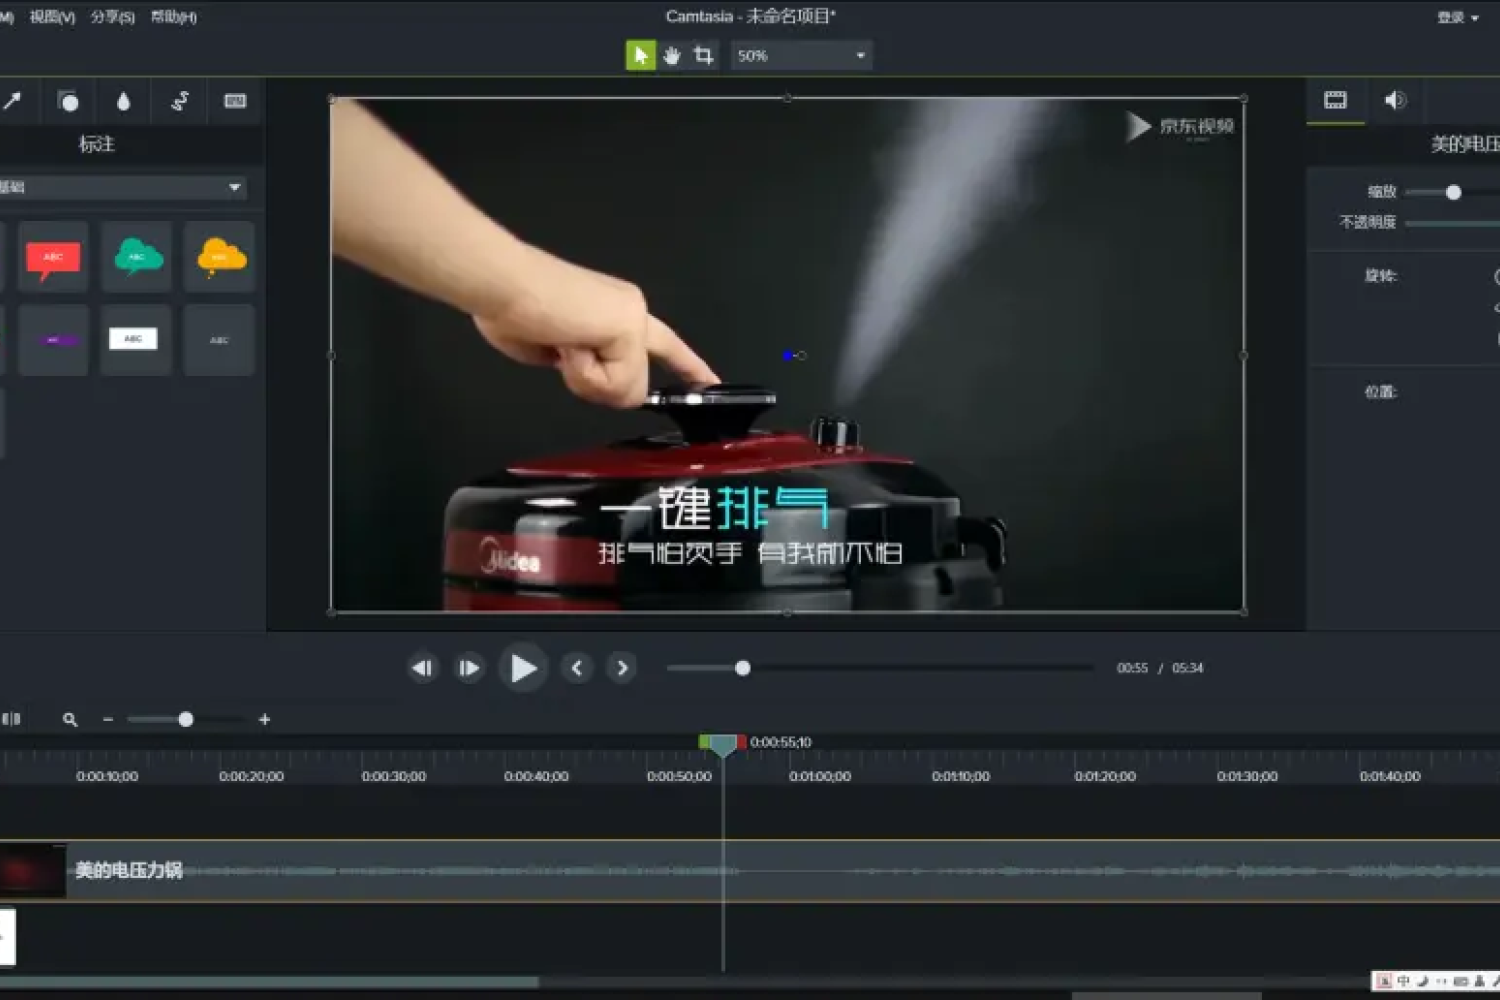Choose the plain text ABC callout
The image size is (1500, 1000).
(220, 340)
